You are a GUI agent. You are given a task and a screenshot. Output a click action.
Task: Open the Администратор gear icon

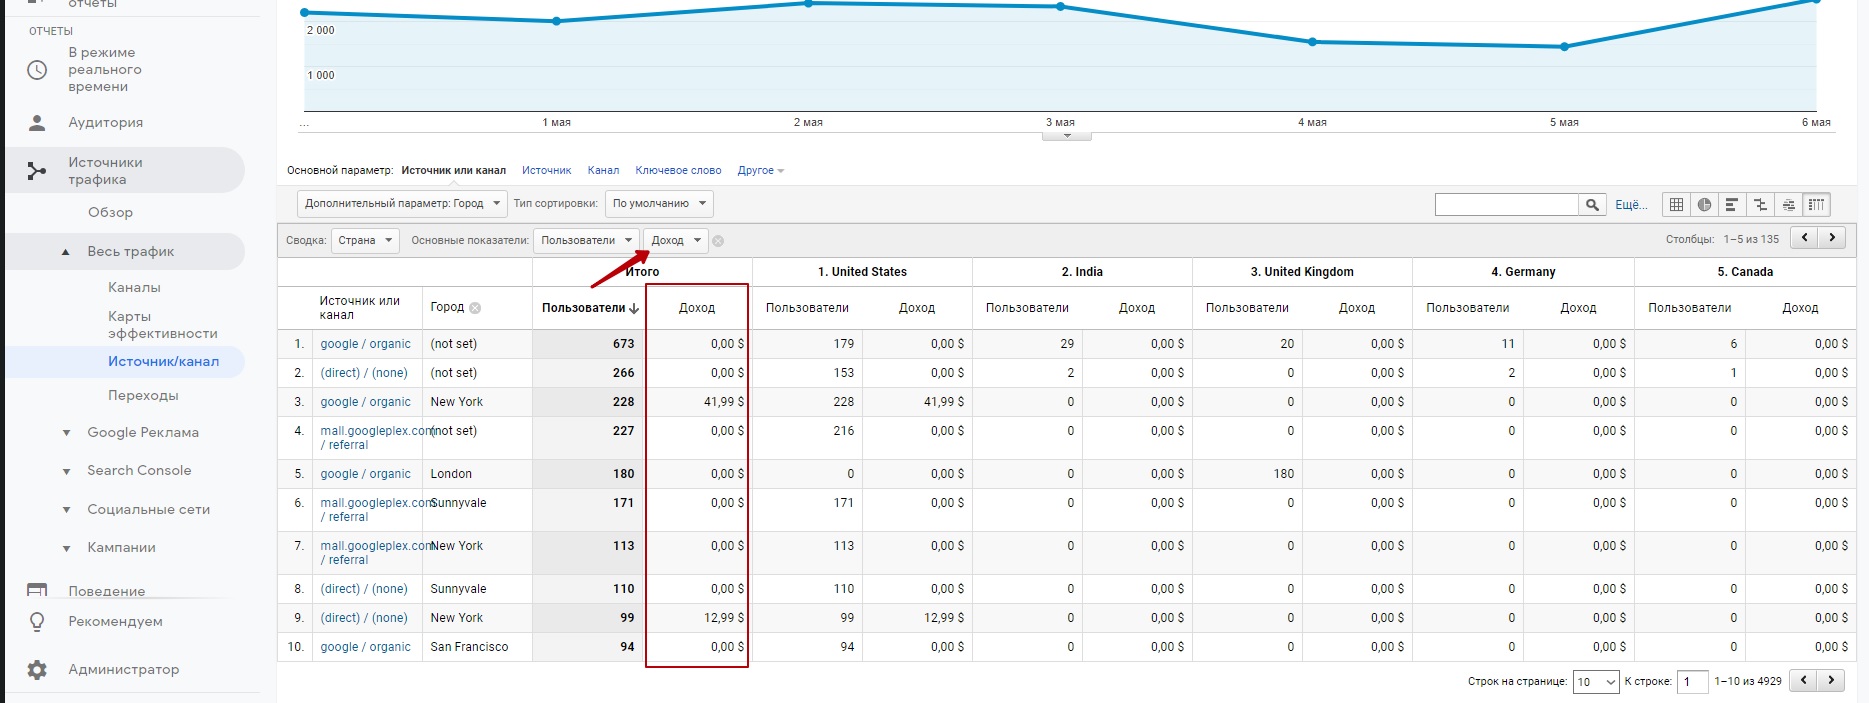(37, 670)
